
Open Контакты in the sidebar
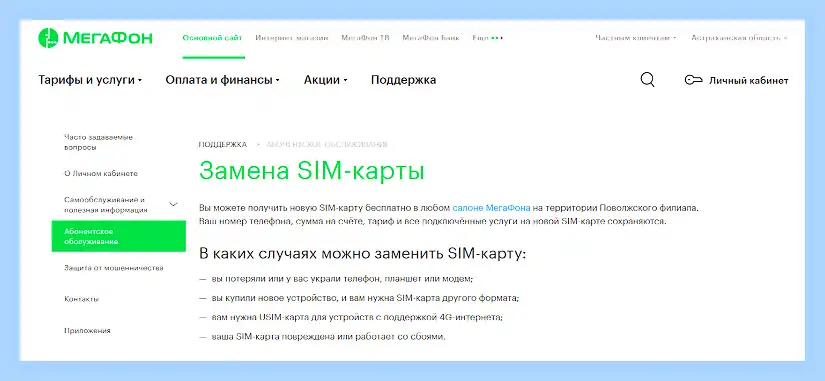pyautogui.click(x=82, y=299)
